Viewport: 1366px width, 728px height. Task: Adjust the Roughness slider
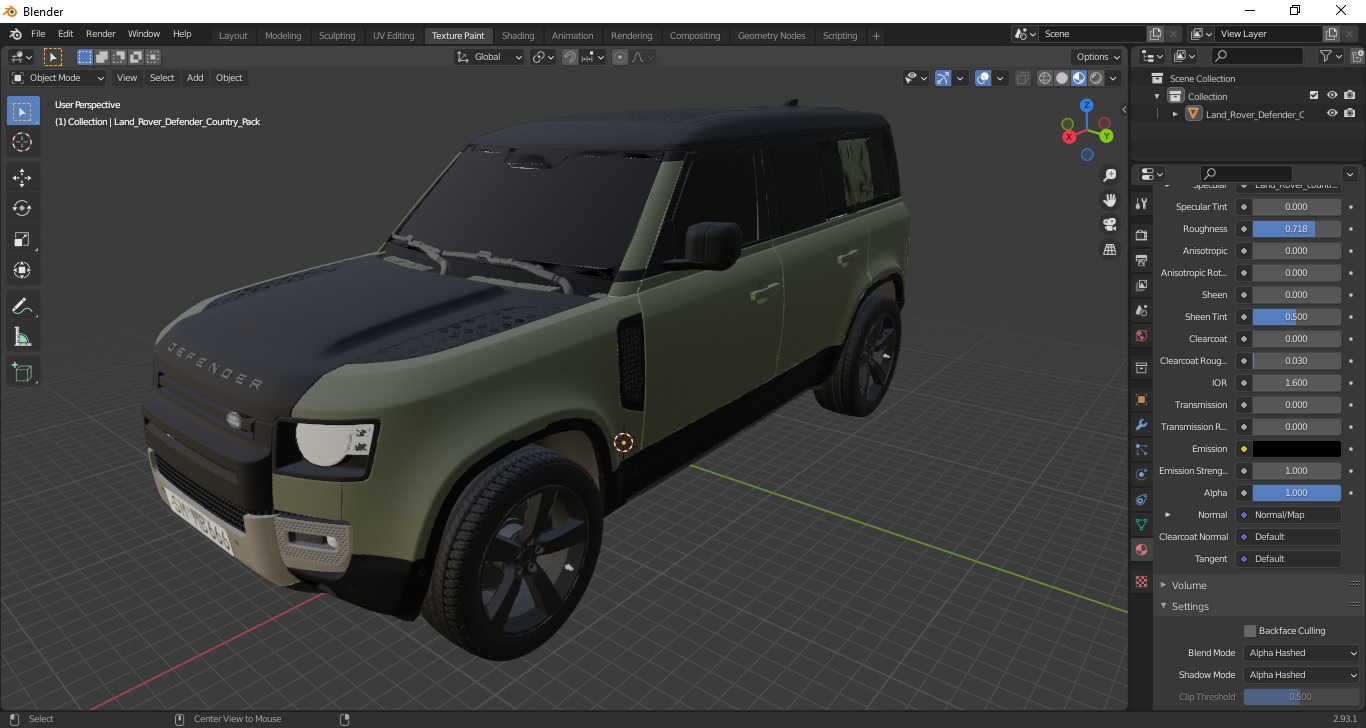1297,229
